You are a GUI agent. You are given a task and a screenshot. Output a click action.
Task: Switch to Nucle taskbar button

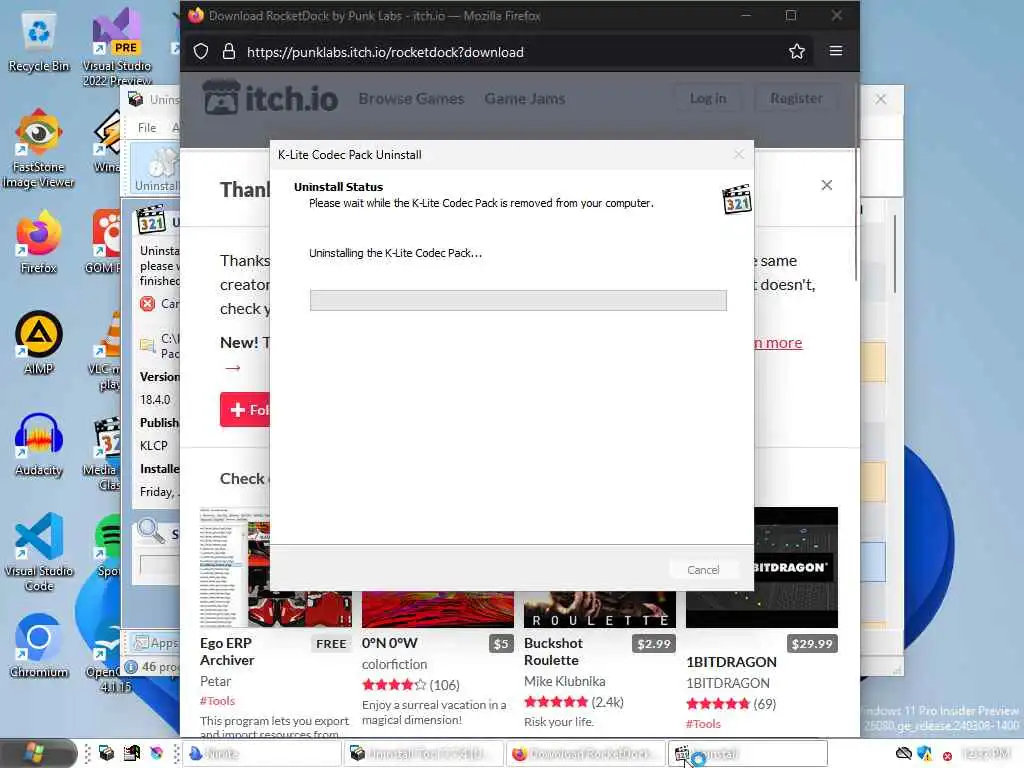[x=262, y=754]
